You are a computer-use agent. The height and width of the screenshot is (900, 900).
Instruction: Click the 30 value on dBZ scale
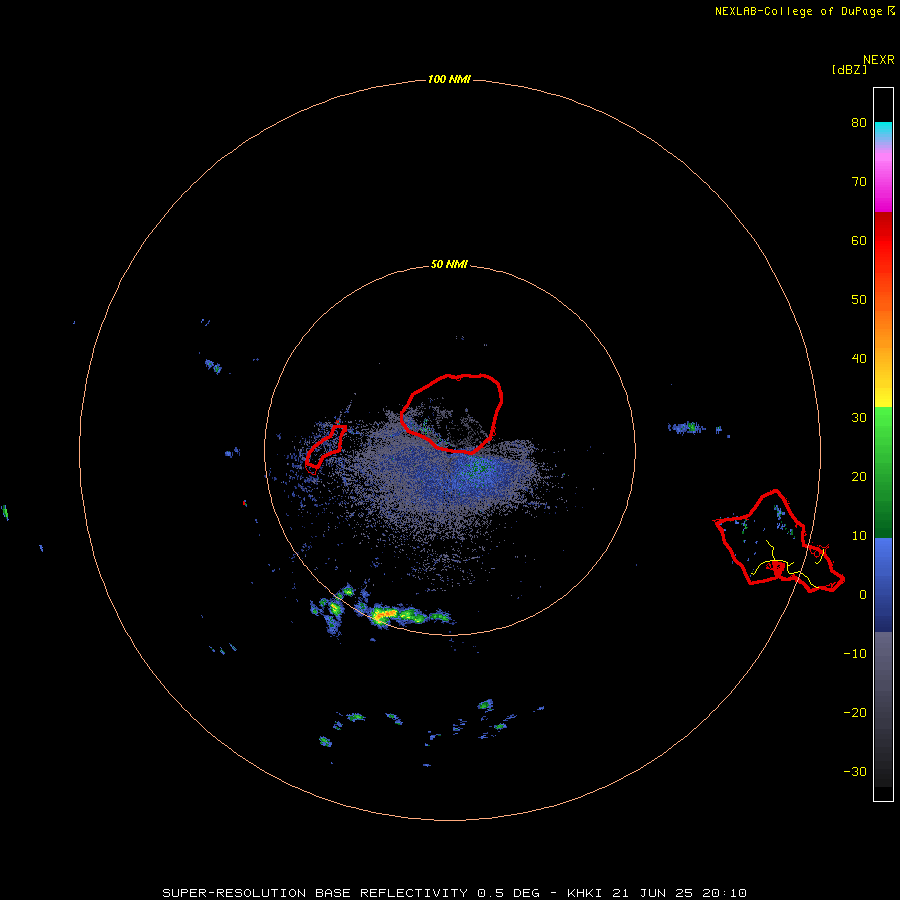859,418
